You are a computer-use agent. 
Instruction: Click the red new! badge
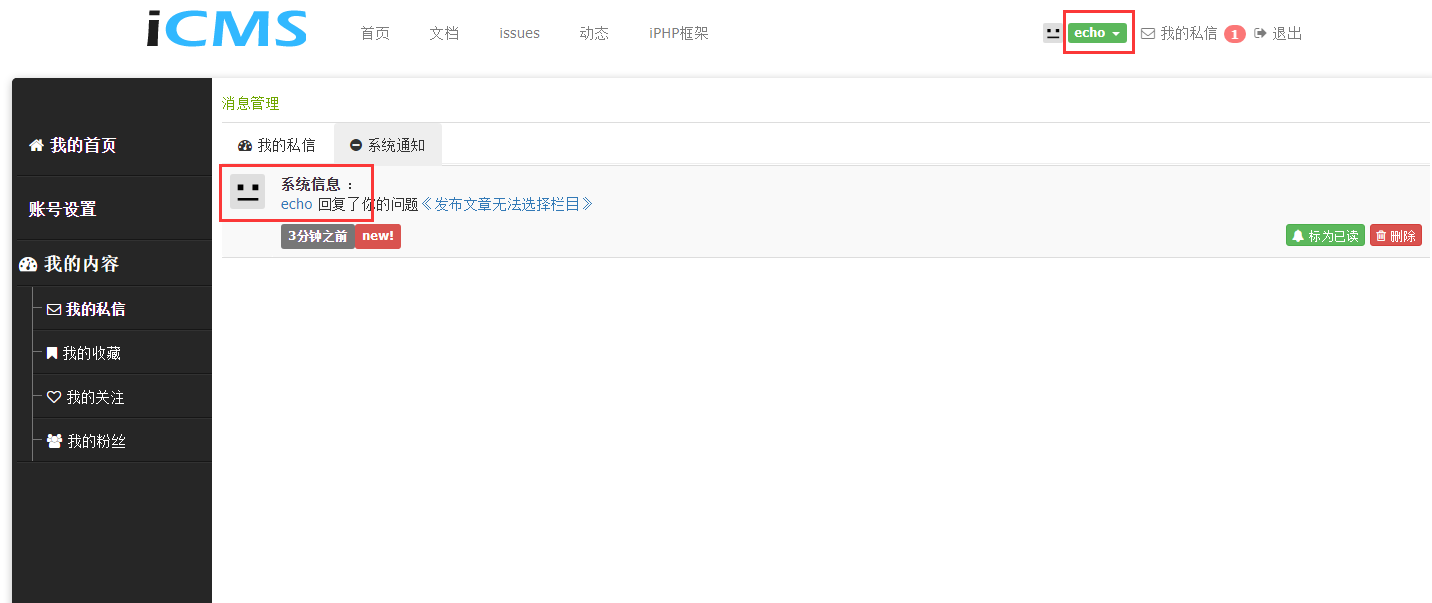(378, 236)
